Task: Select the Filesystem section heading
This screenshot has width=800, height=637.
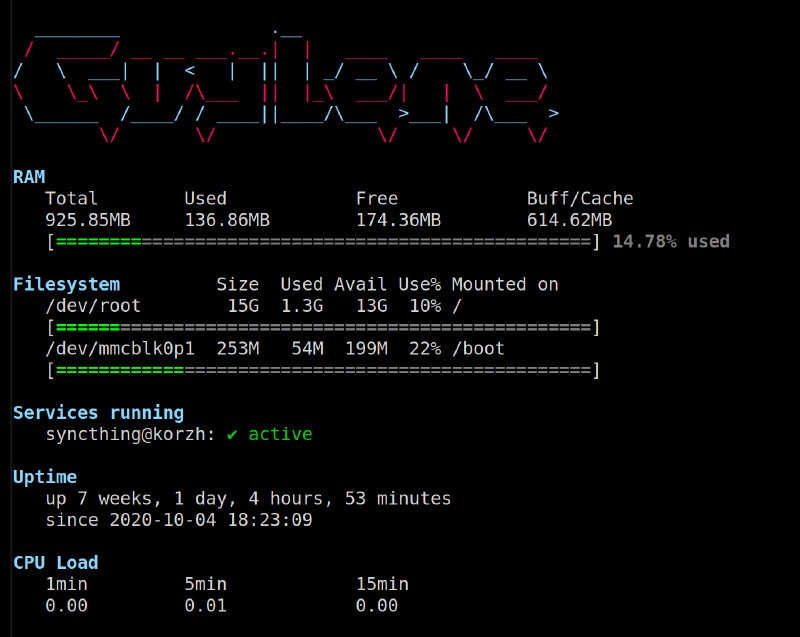Action: tap(66, 285)
